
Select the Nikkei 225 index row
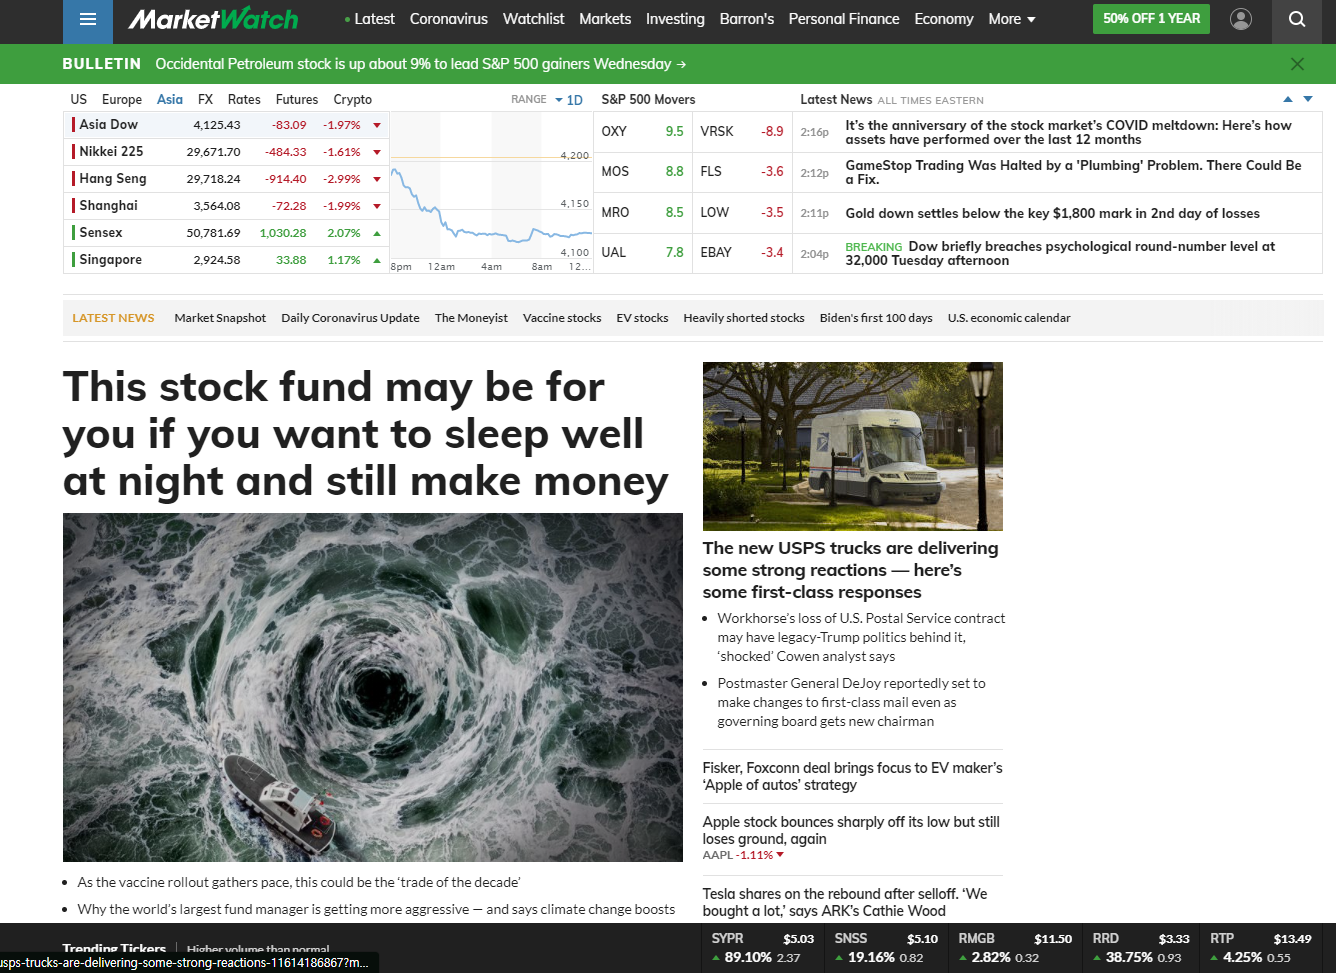(x=226, y=152)
